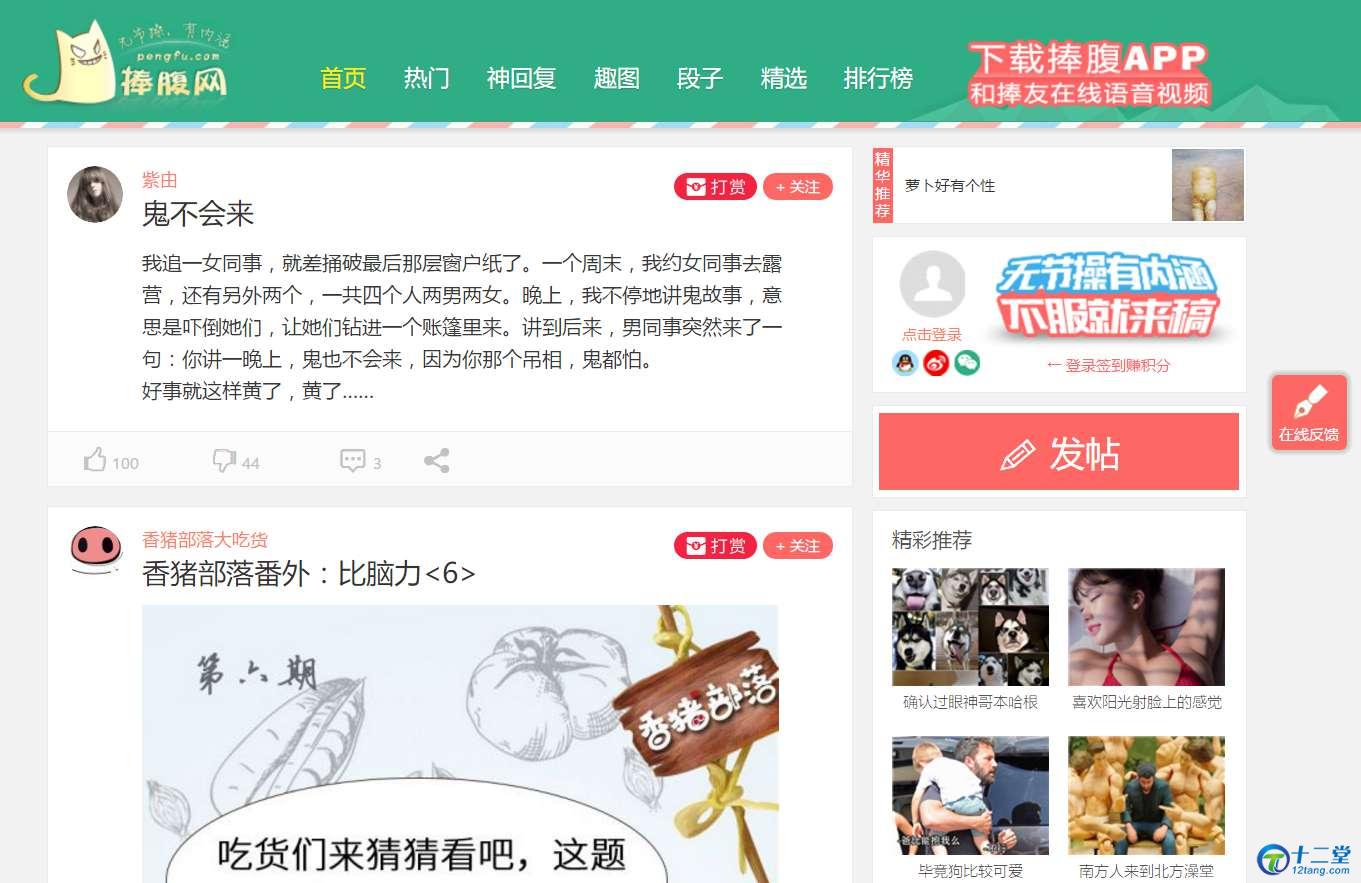Click the 点击登录 login link
Screen dimensions: 1361x883
[932, 335]
